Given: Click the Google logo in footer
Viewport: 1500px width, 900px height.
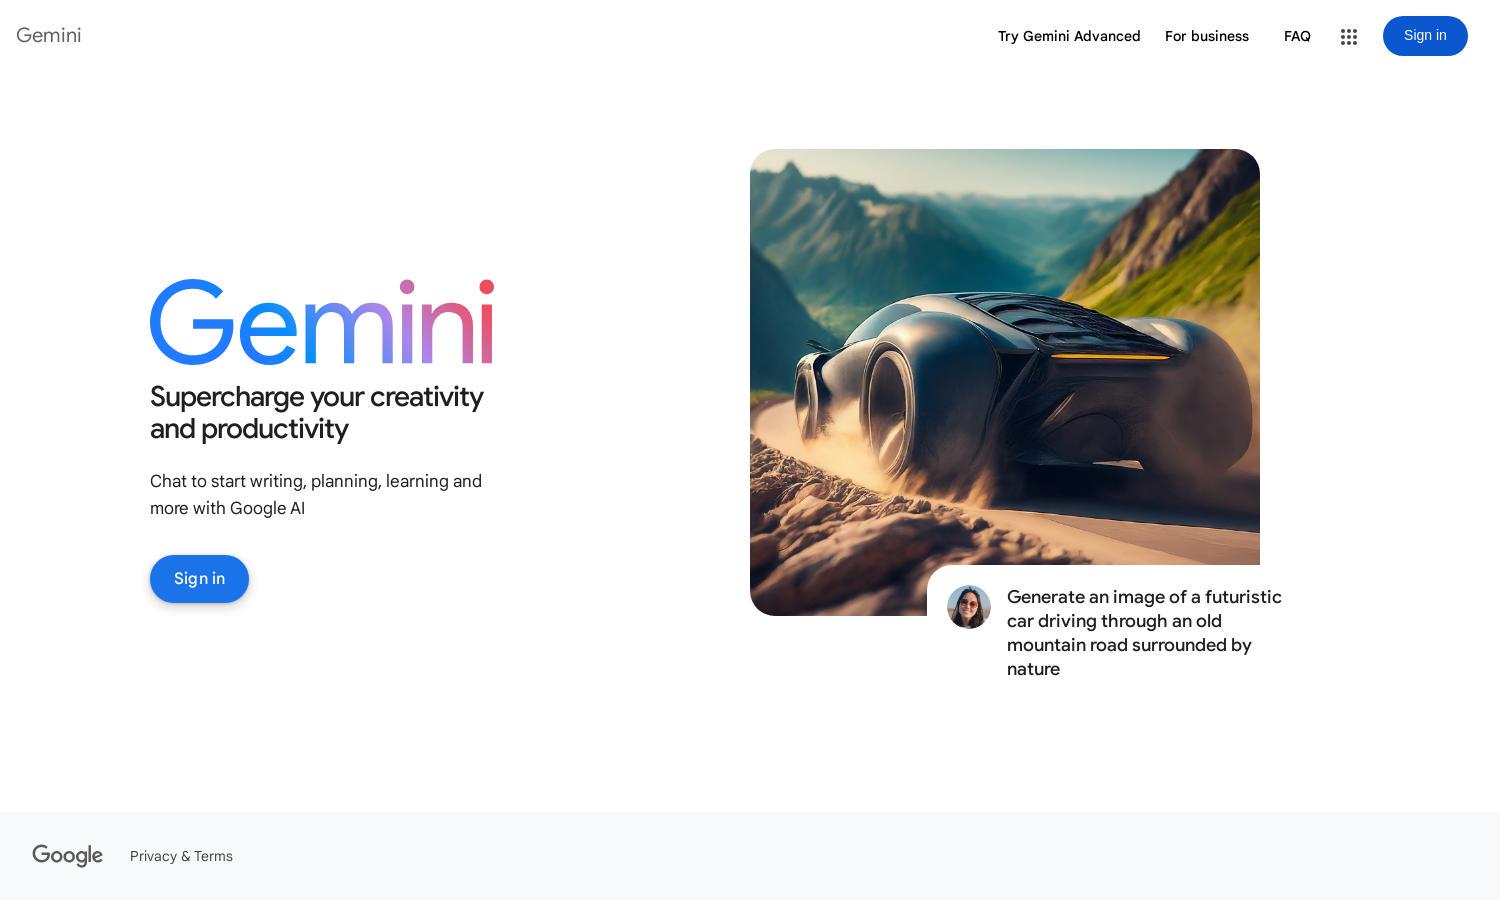Looking at the screenshot, I should pyautogui.click(x=67, y=856).
